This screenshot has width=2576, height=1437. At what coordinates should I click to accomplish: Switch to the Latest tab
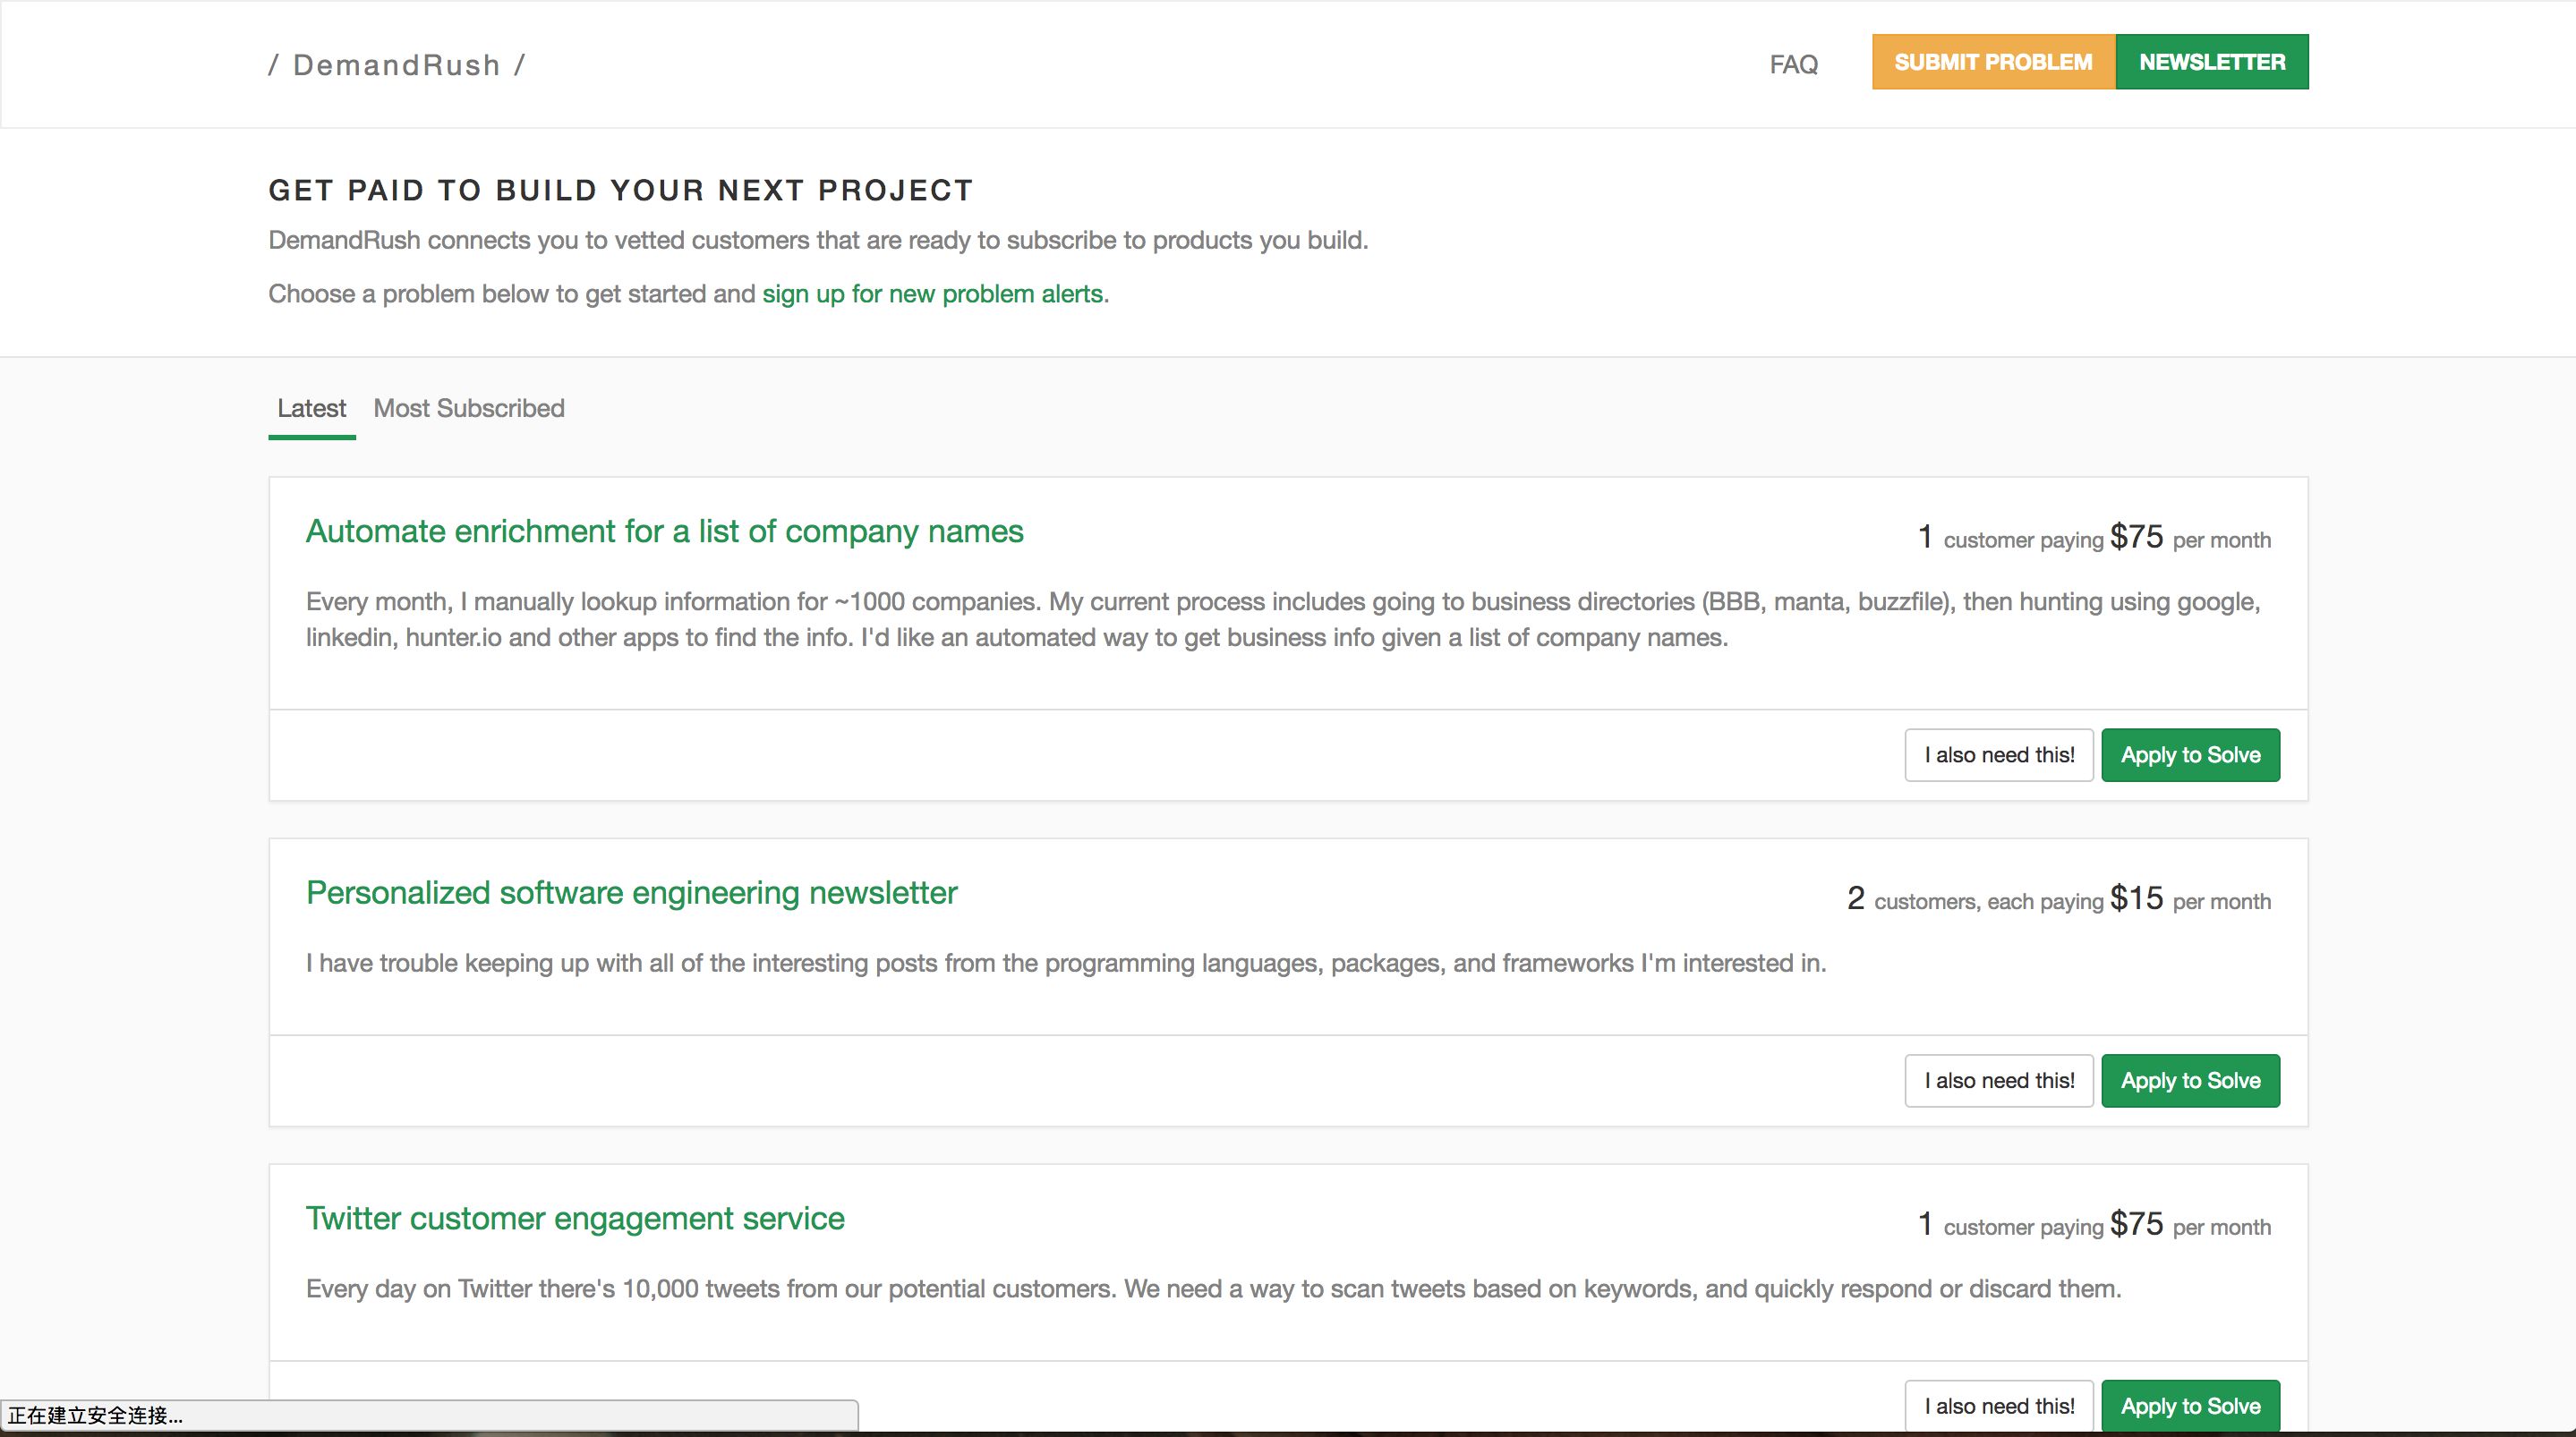tap(311, 408)
